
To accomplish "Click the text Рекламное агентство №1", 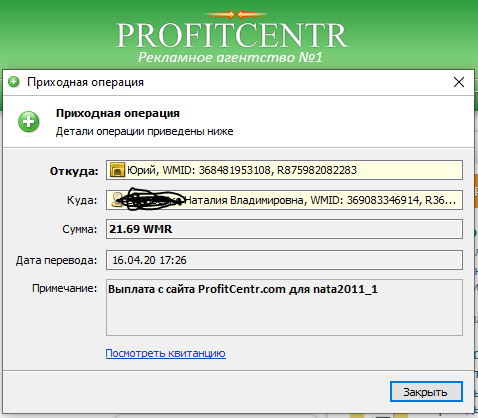I will coord(230,57).
